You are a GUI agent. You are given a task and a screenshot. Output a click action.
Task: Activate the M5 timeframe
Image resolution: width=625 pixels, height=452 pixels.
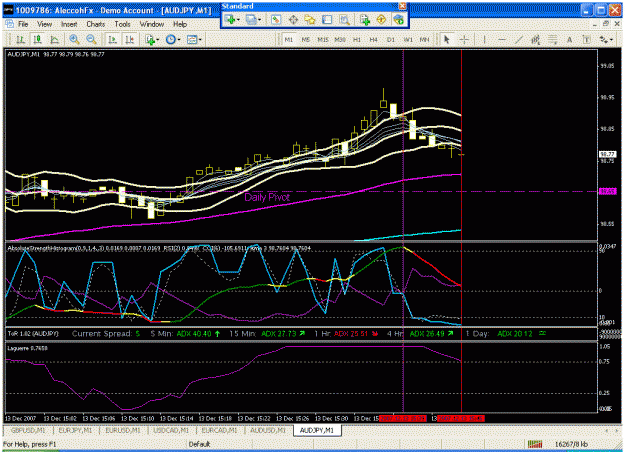click(306, 39)
